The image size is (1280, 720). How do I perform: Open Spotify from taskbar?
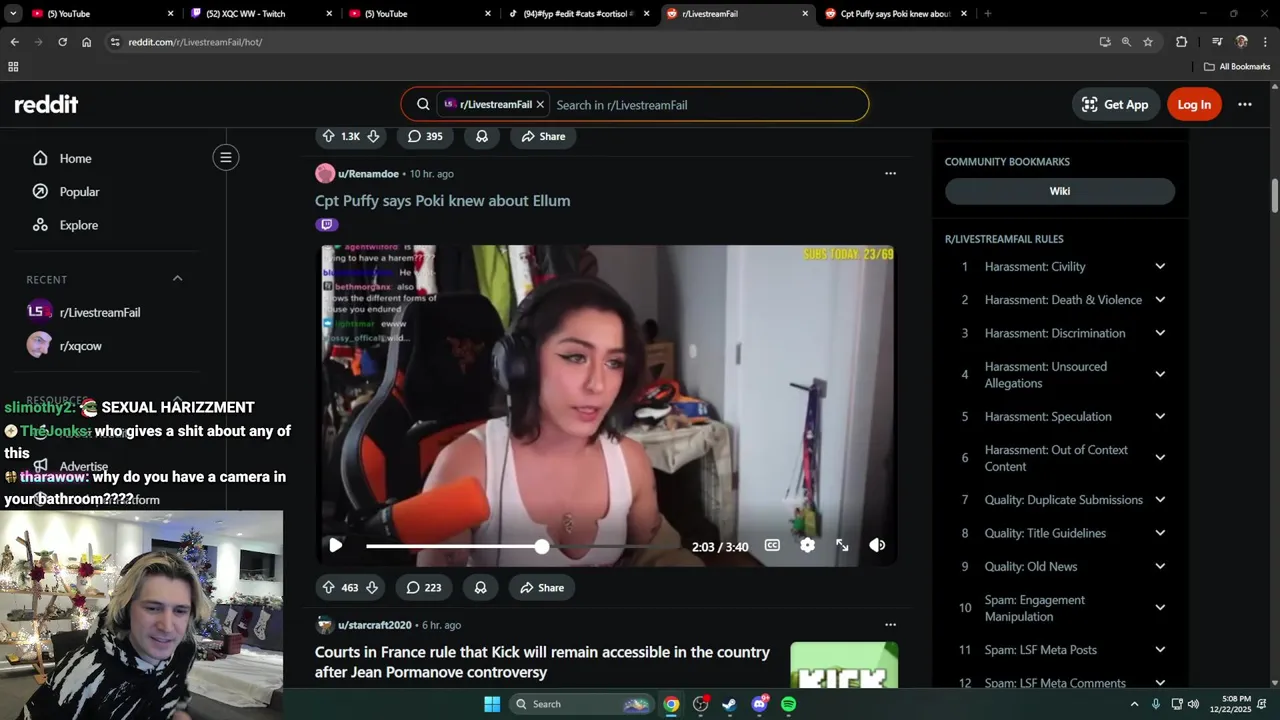[788, 704]
